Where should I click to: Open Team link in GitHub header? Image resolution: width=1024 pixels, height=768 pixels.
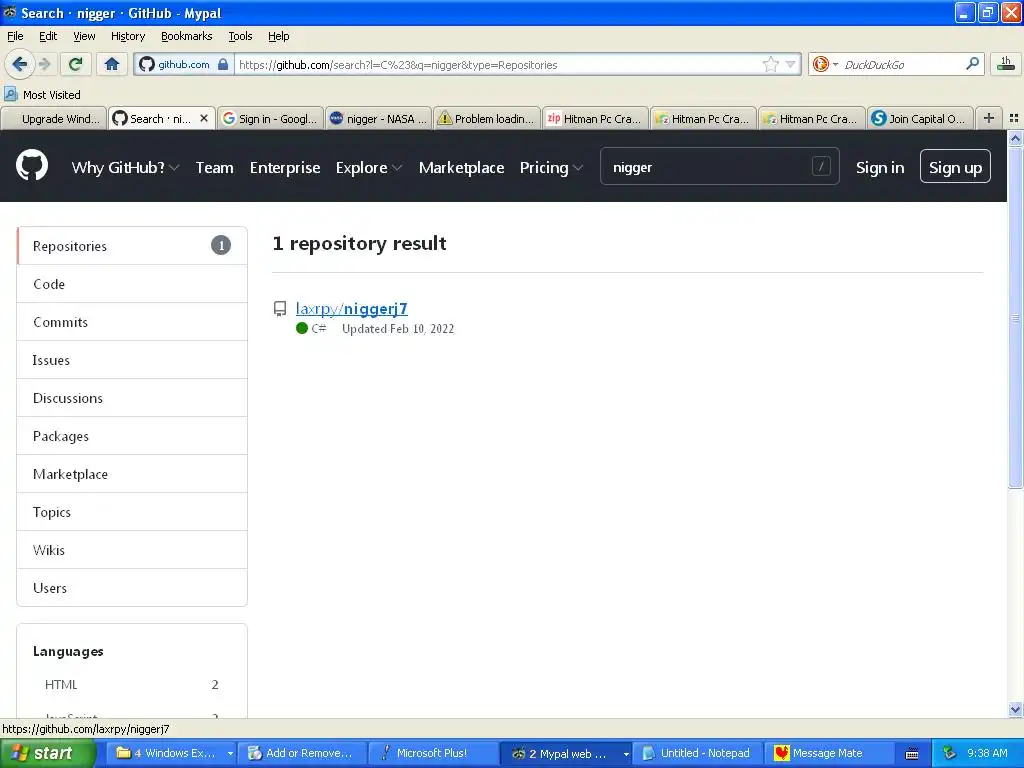[215, 168]
